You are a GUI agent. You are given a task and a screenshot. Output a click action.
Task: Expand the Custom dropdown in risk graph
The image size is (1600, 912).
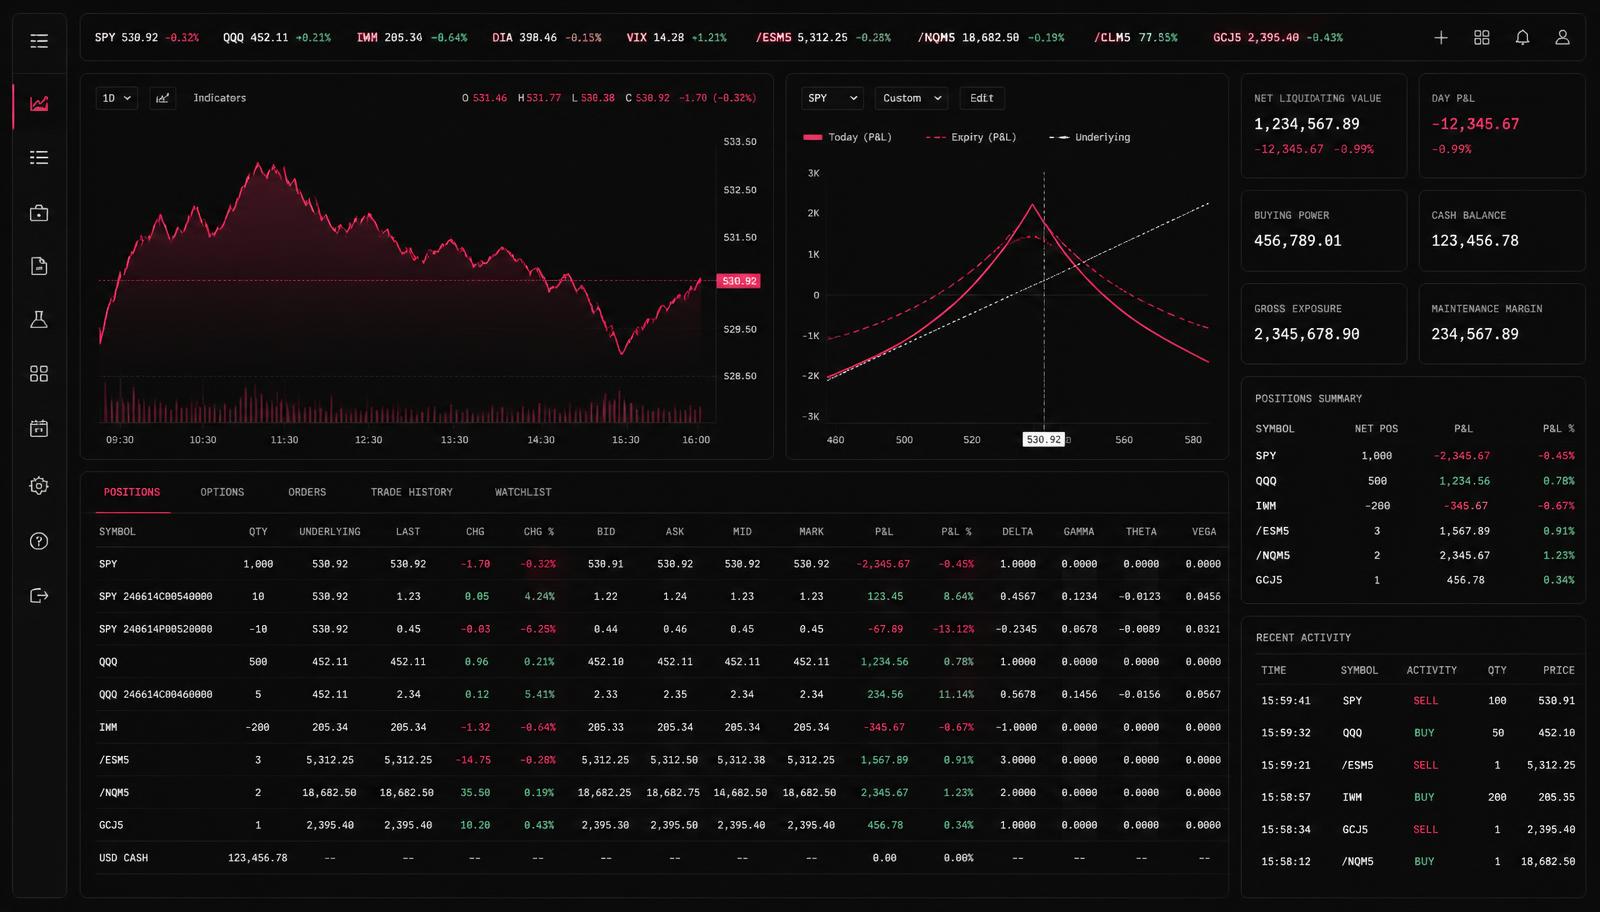coord(911,98)
